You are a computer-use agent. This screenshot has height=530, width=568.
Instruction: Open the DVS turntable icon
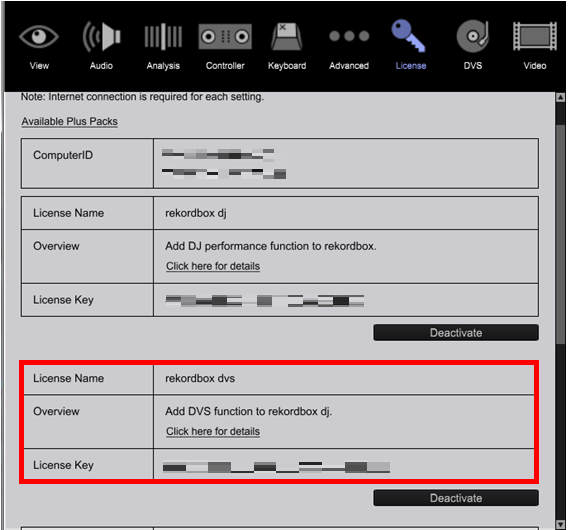[473, 36]
